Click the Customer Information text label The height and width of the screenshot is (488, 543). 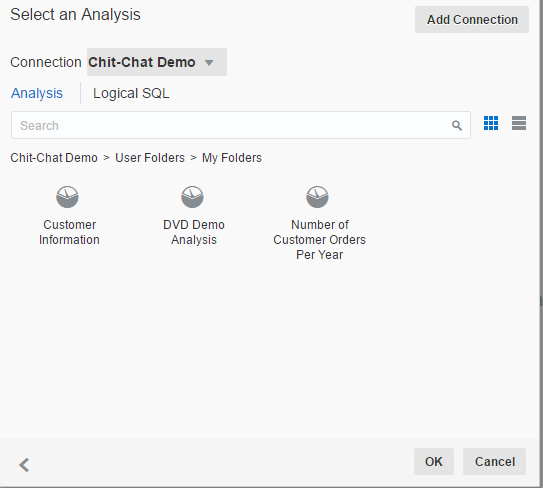coord(69,232)
